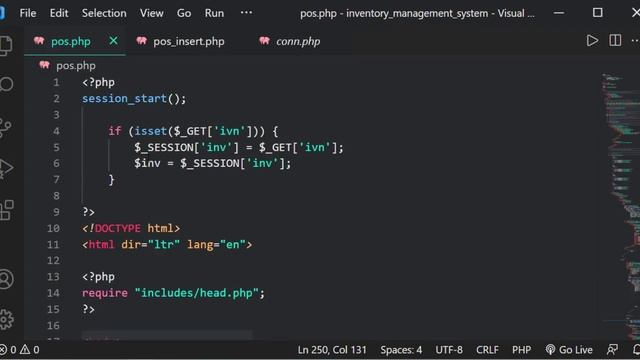Click on session_start in line 2

click(124, 98)
